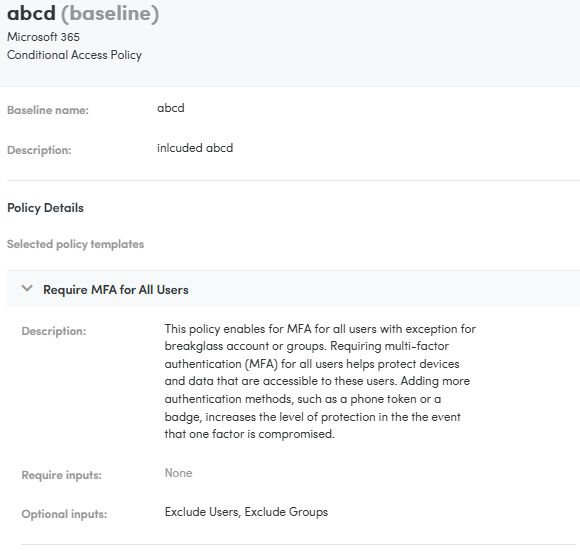580x551 pixels.
Task: Click the Policy Details section heading
Action: tap(45, 208)
